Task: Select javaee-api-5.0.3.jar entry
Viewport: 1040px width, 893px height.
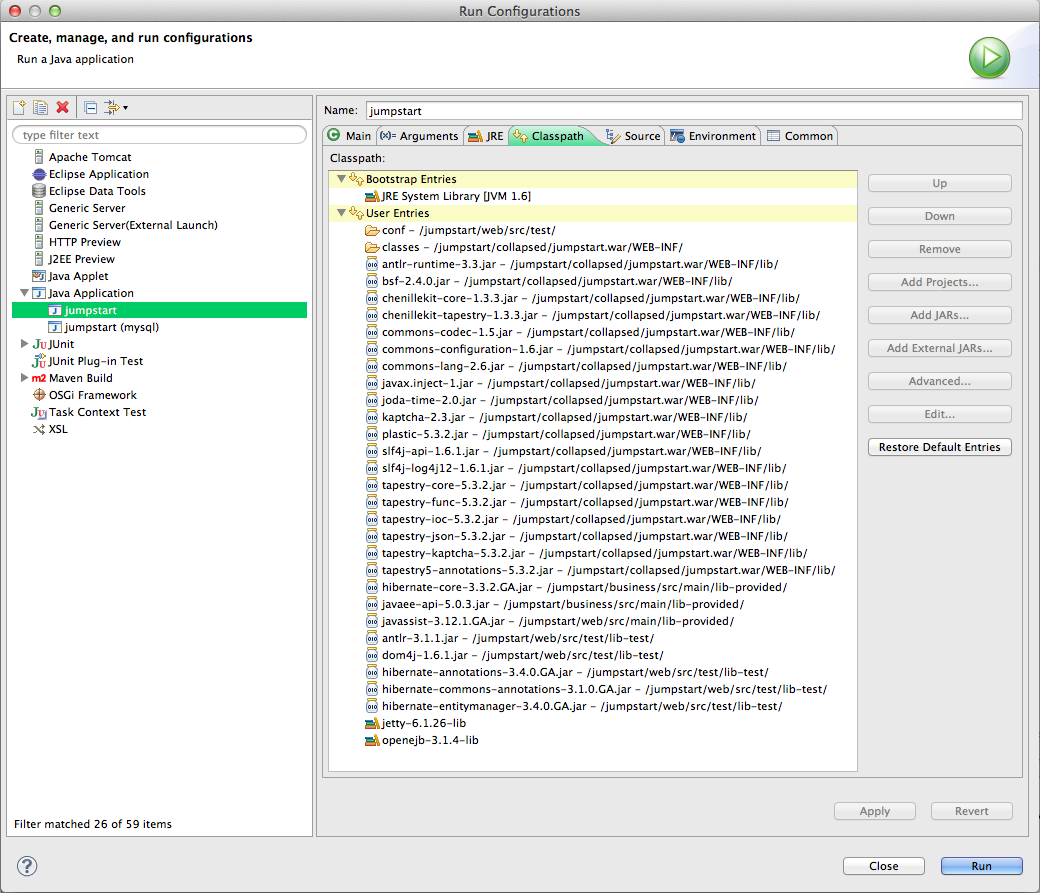Action: coord(554,604)
